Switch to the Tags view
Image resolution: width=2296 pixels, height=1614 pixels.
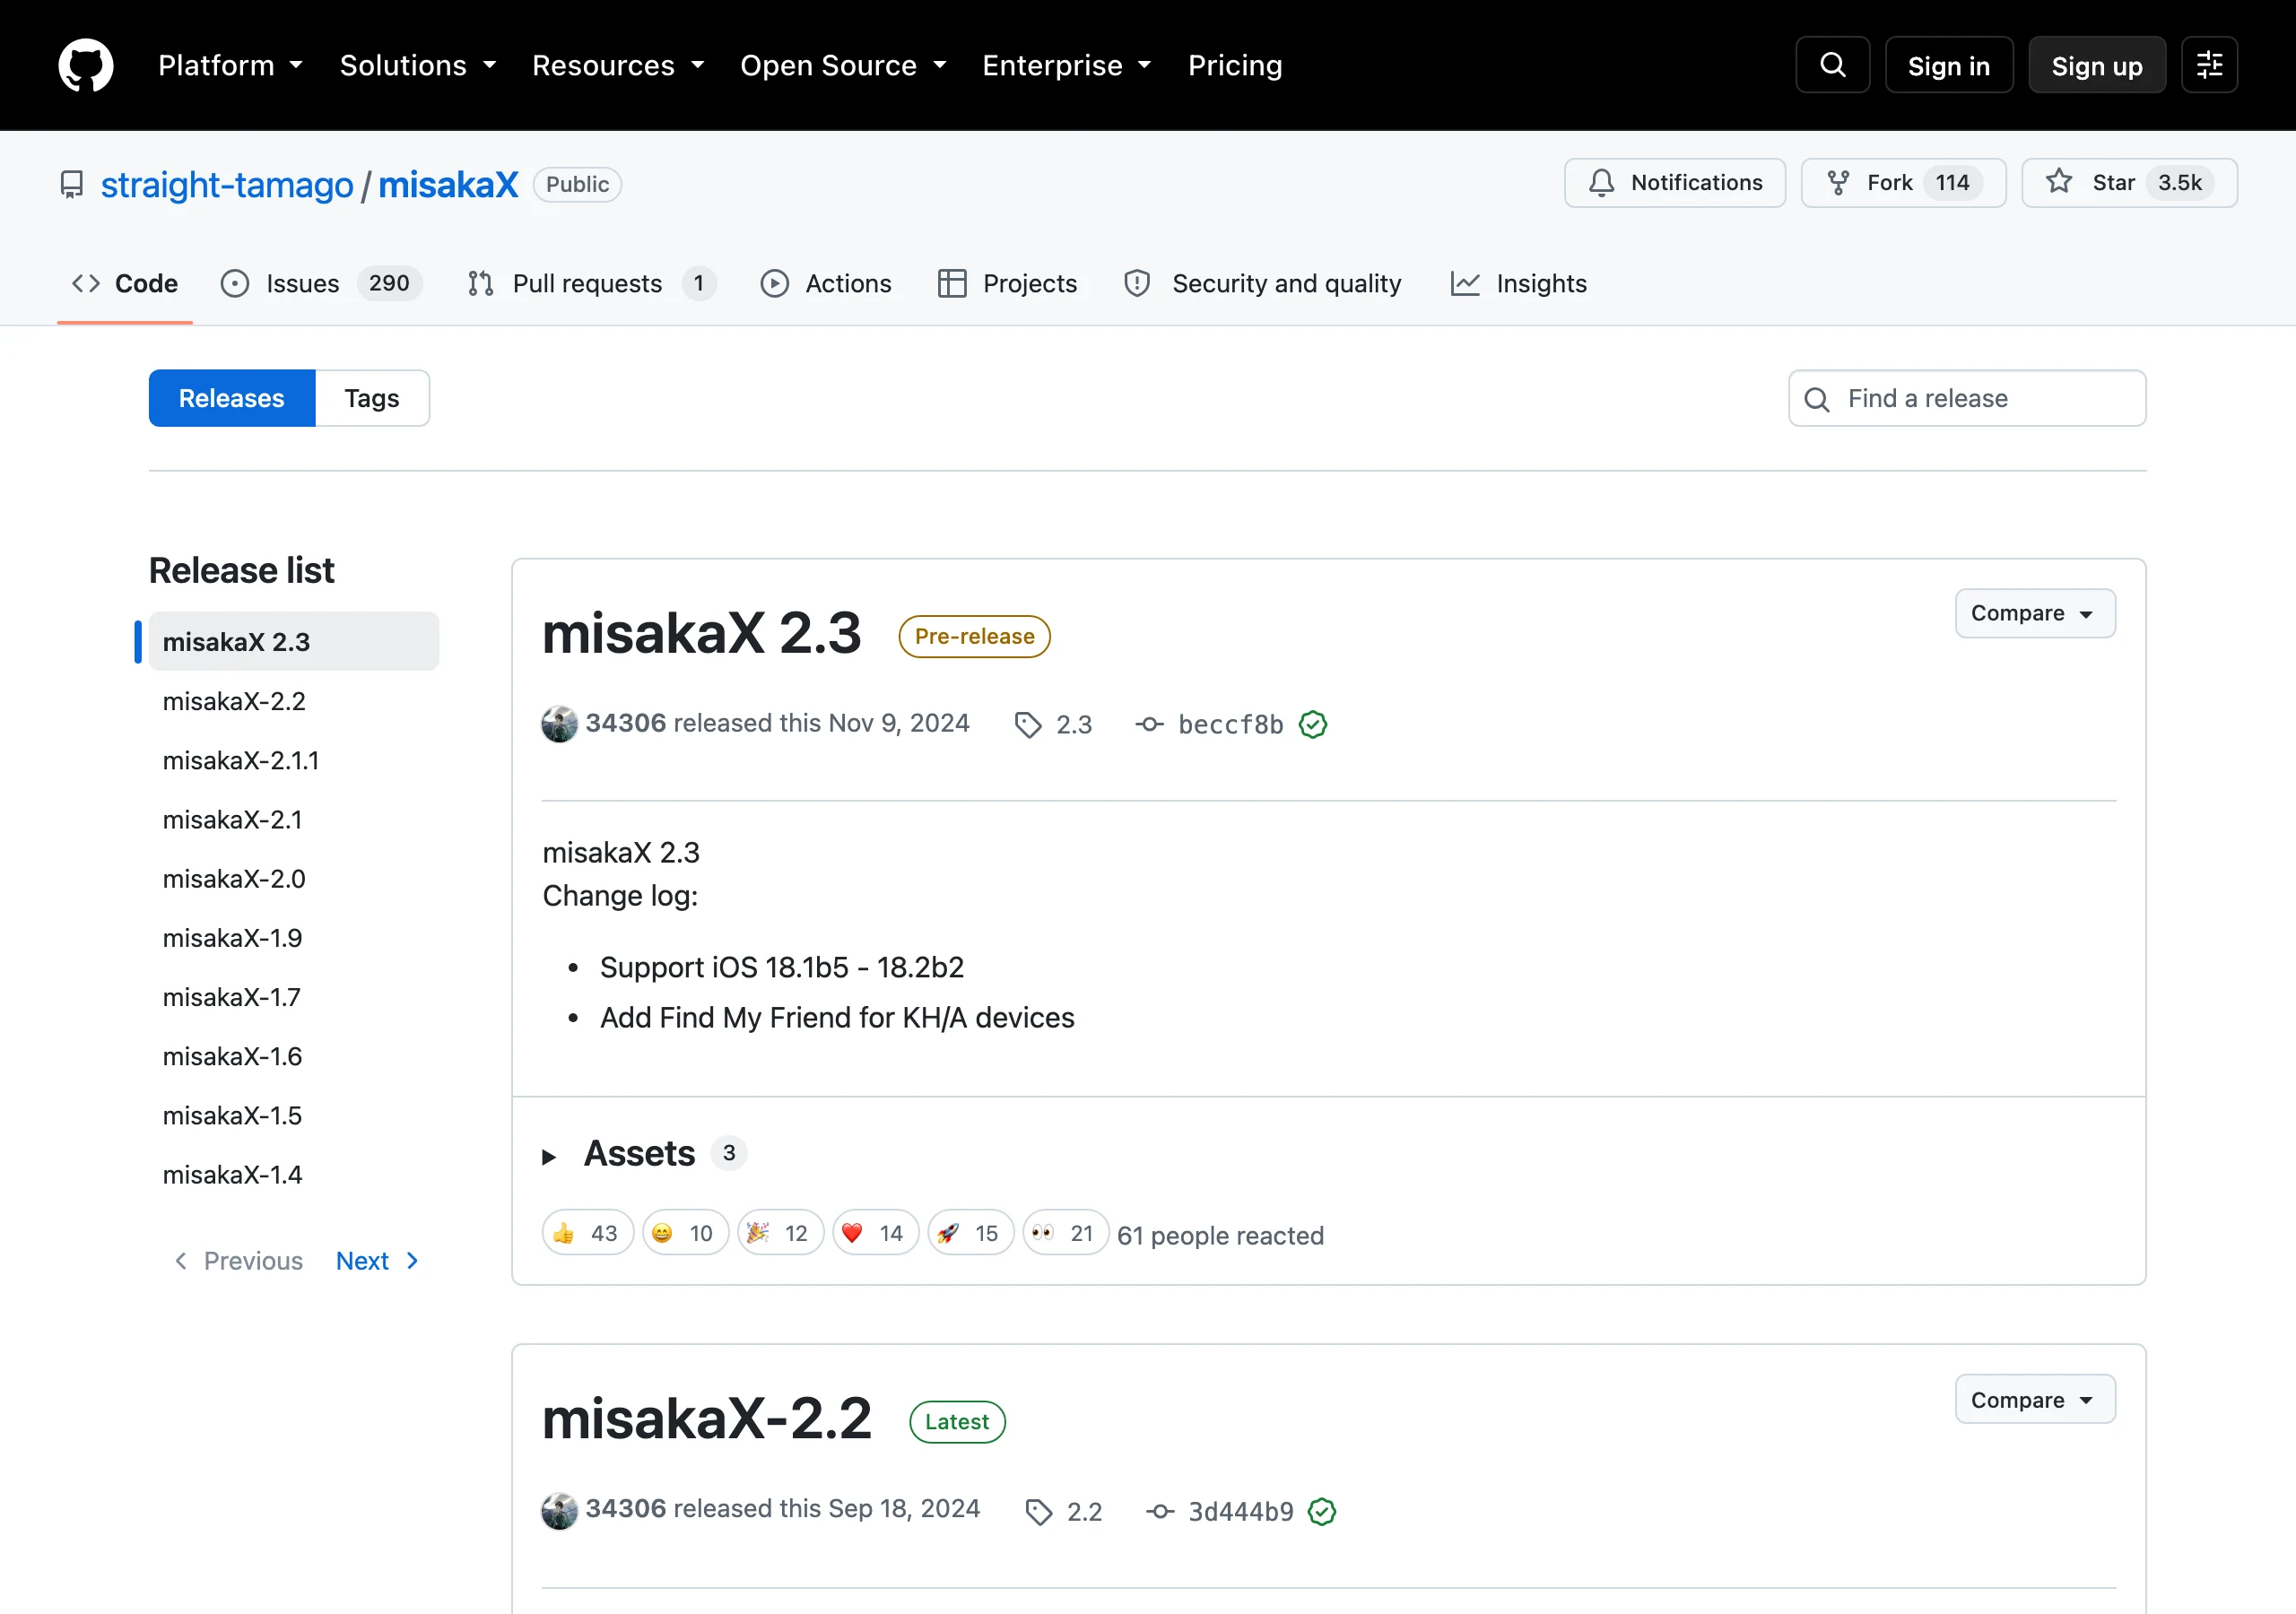click(372, 398)
